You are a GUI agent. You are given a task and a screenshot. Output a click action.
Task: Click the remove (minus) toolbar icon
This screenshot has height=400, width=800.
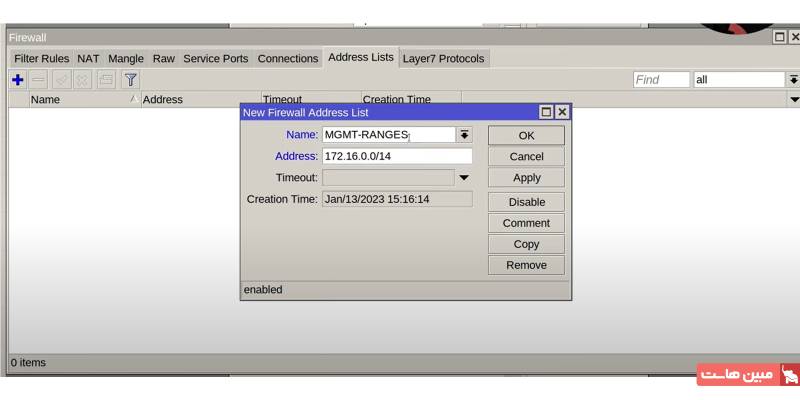coord(39,80)
